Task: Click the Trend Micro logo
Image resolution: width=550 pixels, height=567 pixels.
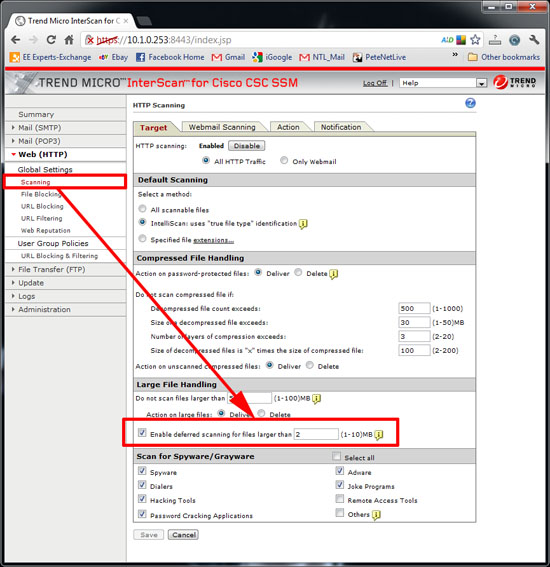Action: 515,82
